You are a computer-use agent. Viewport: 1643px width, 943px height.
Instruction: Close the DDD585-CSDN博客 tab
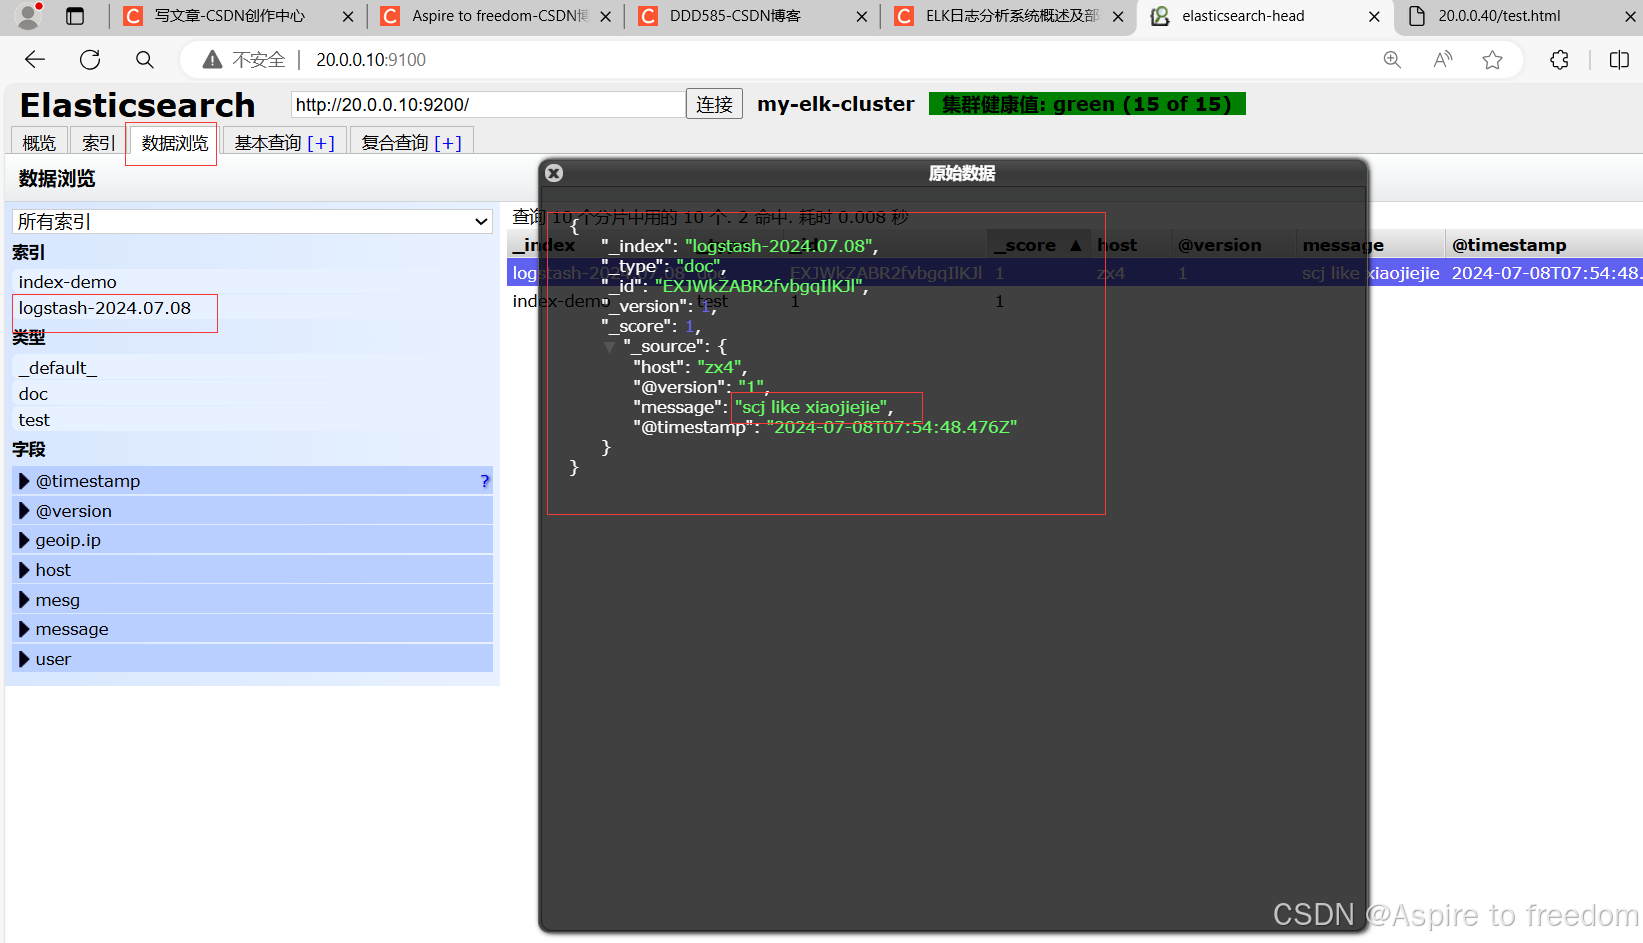point(863,17)
